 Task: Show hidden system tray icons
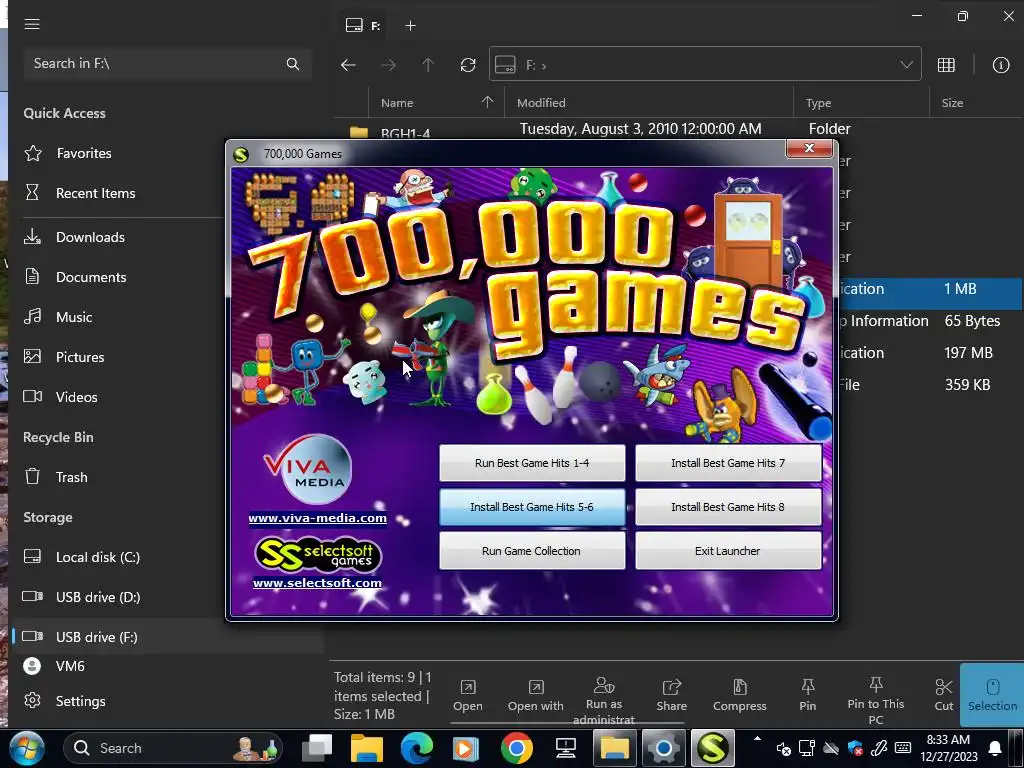coord(757,739)
